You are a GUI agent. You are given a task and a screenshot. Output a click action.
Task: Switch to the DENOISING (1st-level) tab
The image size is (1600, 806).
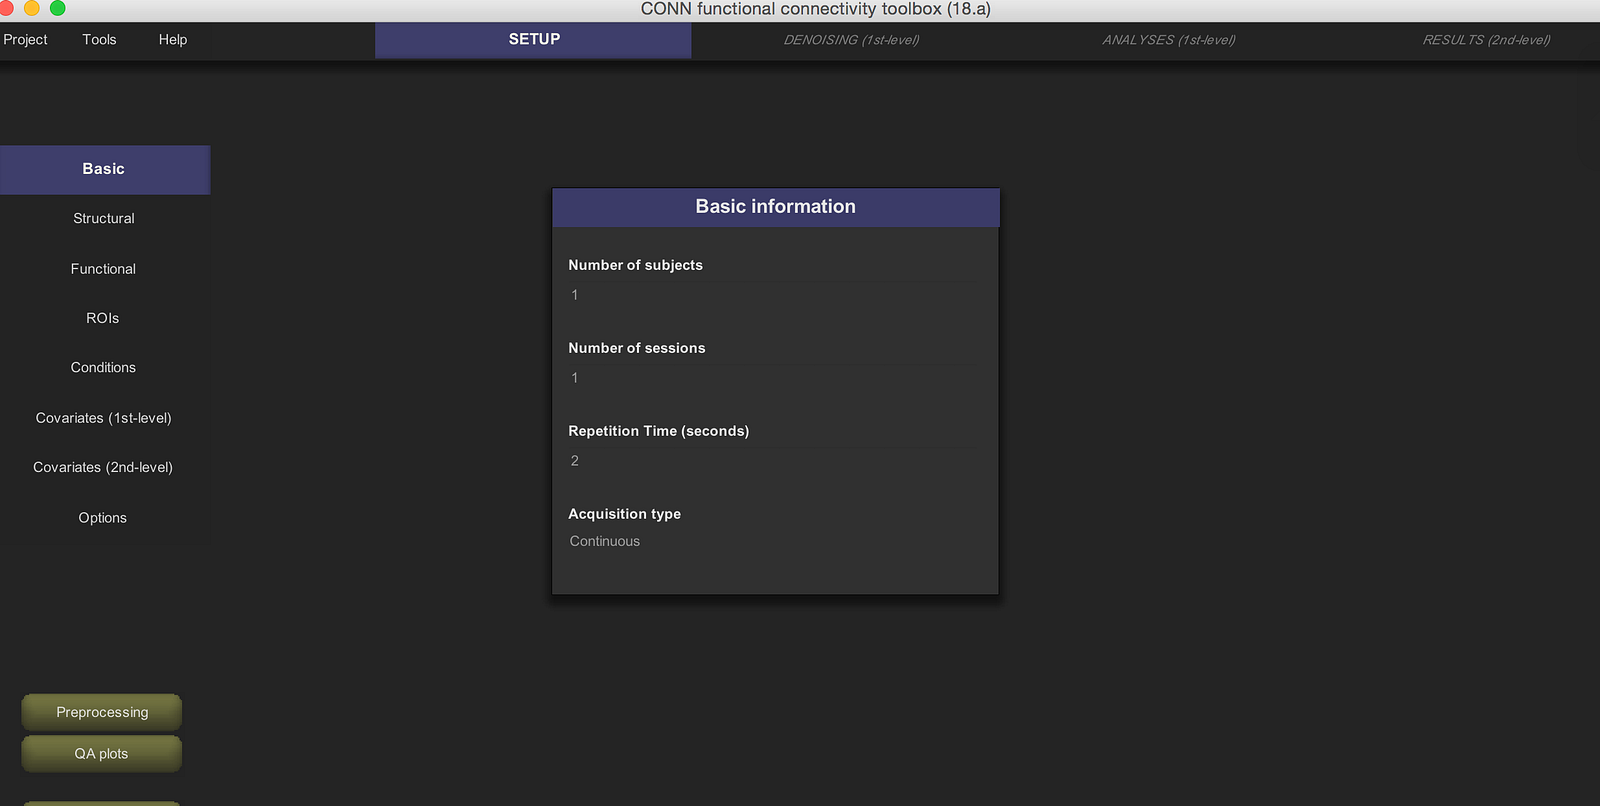(851, 40)
